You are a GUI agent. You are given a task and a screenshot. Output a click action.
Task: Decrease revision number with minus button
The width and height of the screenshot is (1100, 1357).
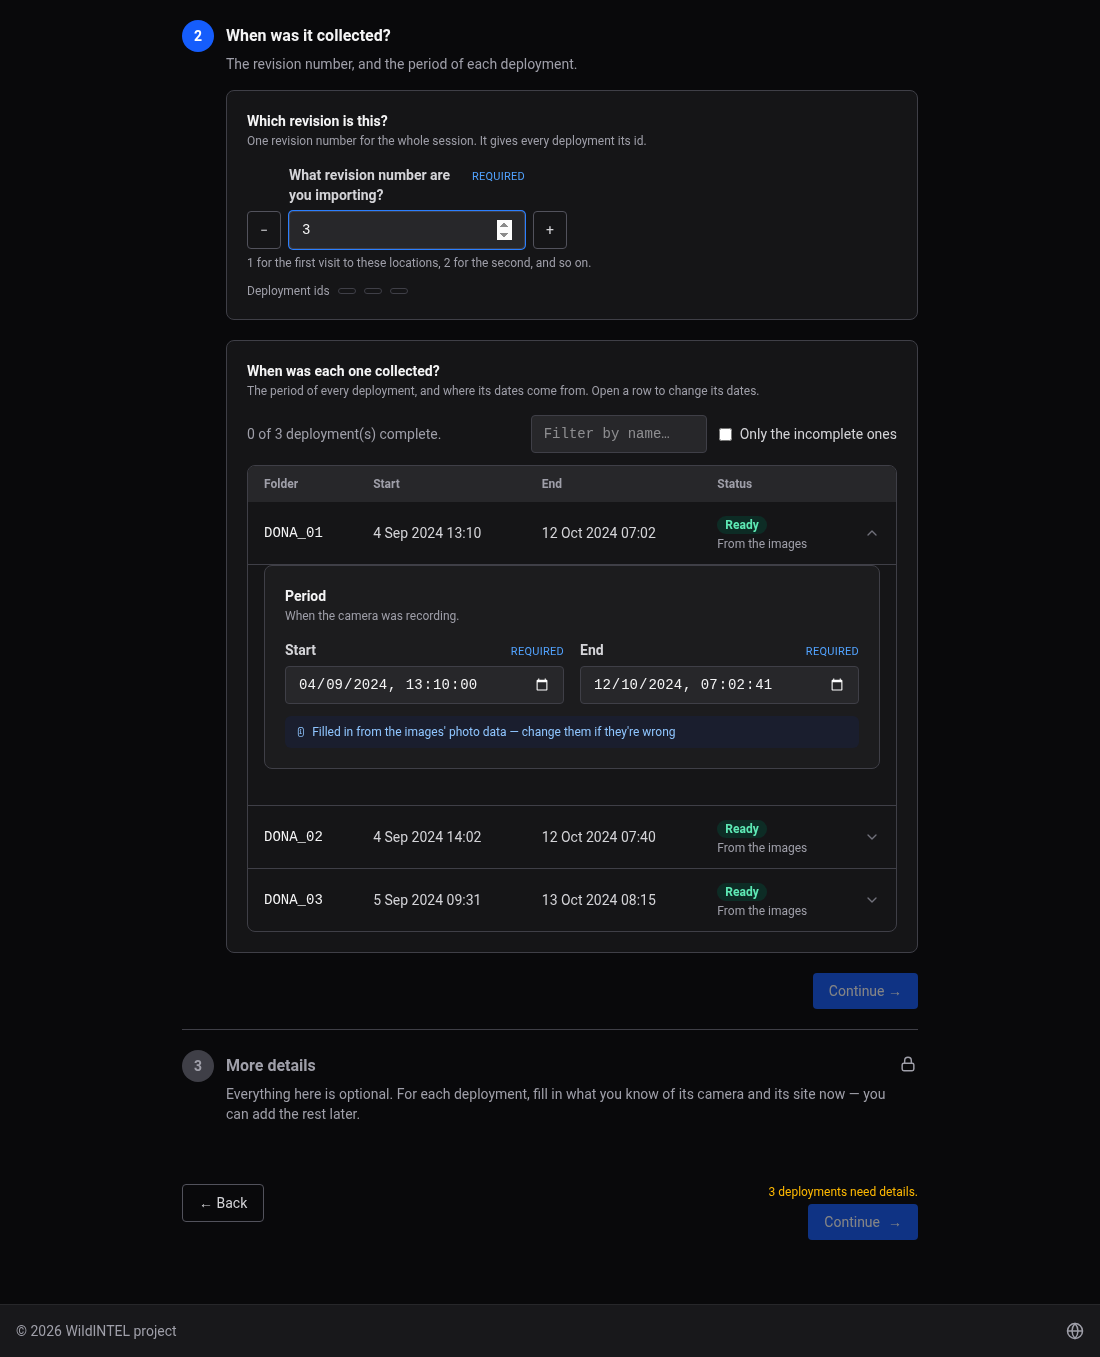(264, 230)
